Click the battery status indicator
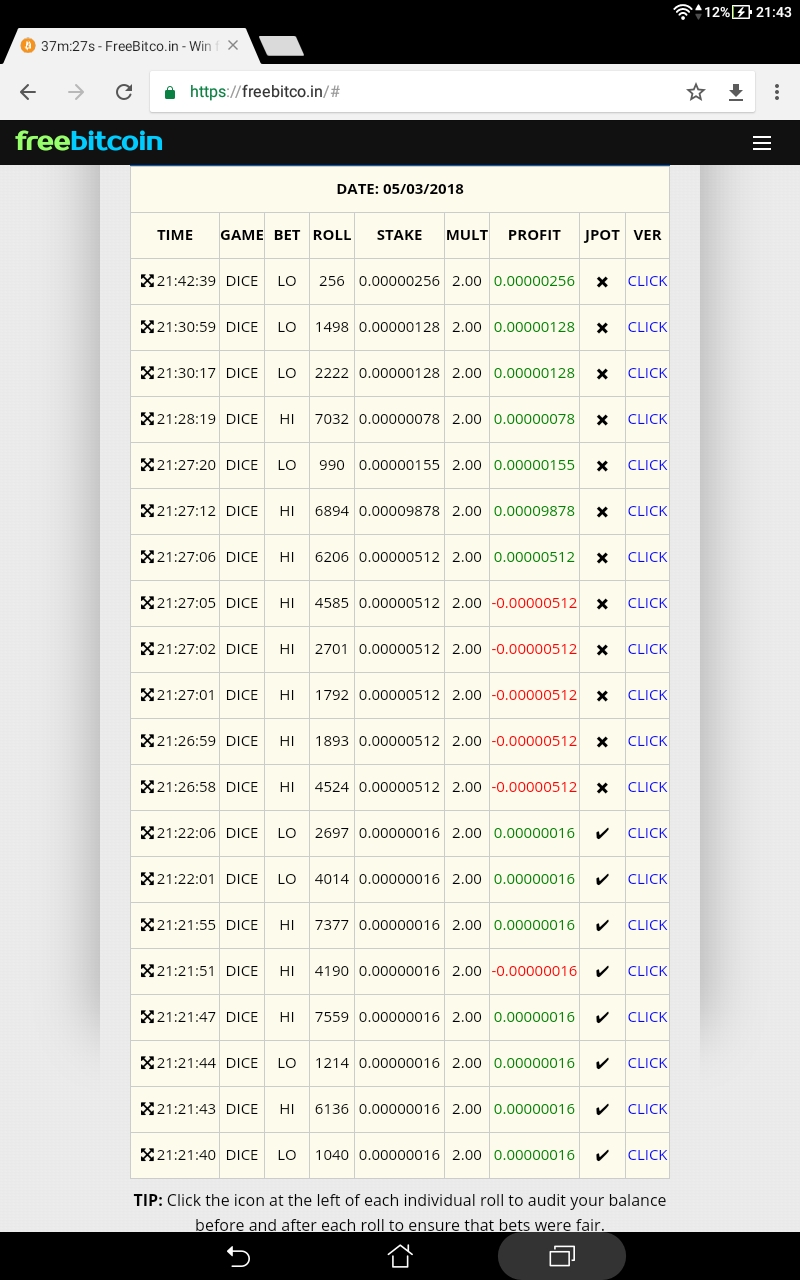The image size is (800, 1280). 742,12
